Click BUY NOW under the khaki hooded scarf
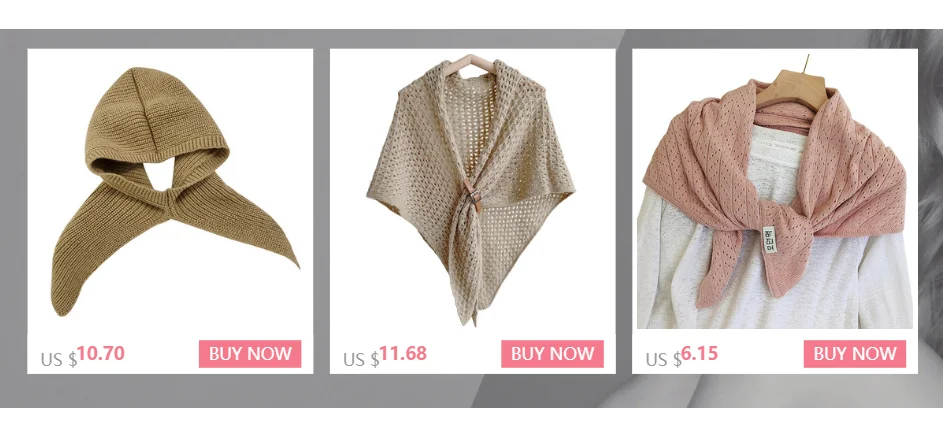The height and width of the screenshot is (435, 943). pos(250,354)
